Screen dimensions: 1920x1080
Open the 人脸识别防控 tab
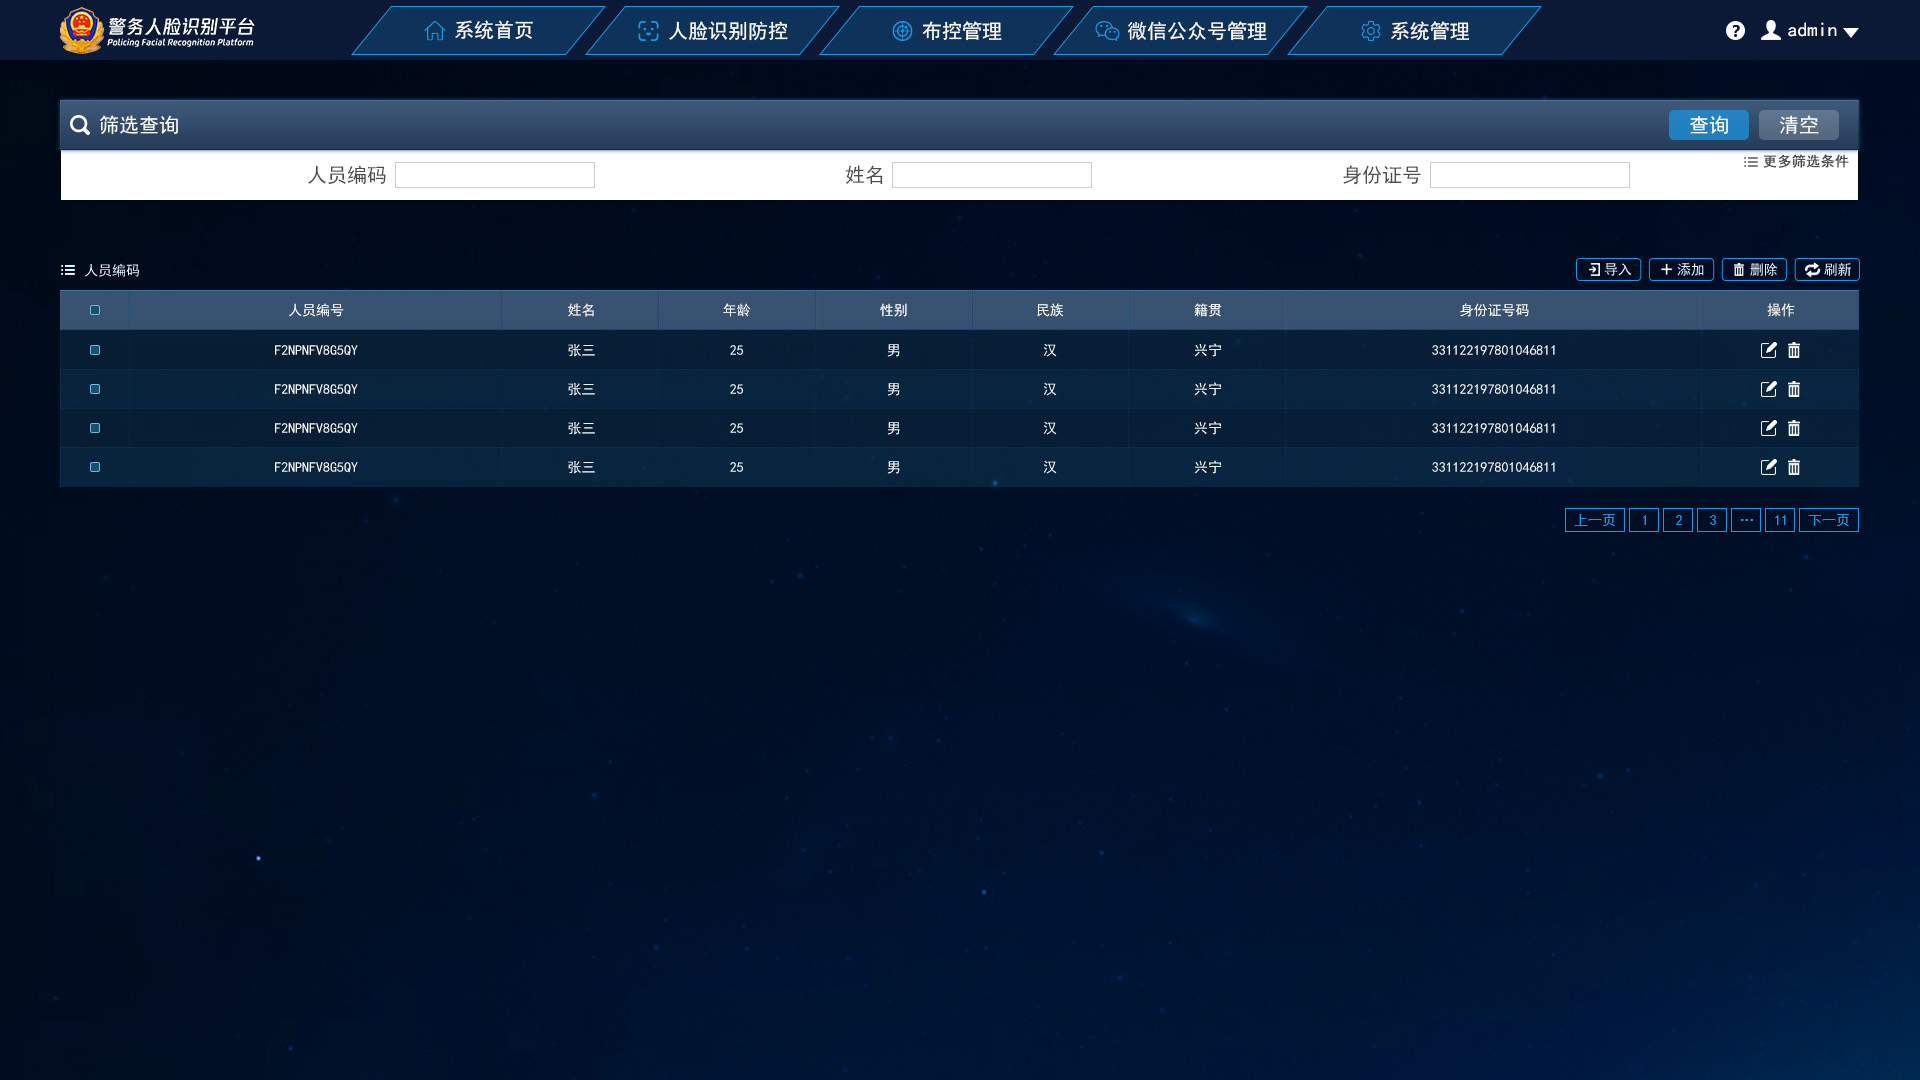pyautogui.click(x=712, y=31)
